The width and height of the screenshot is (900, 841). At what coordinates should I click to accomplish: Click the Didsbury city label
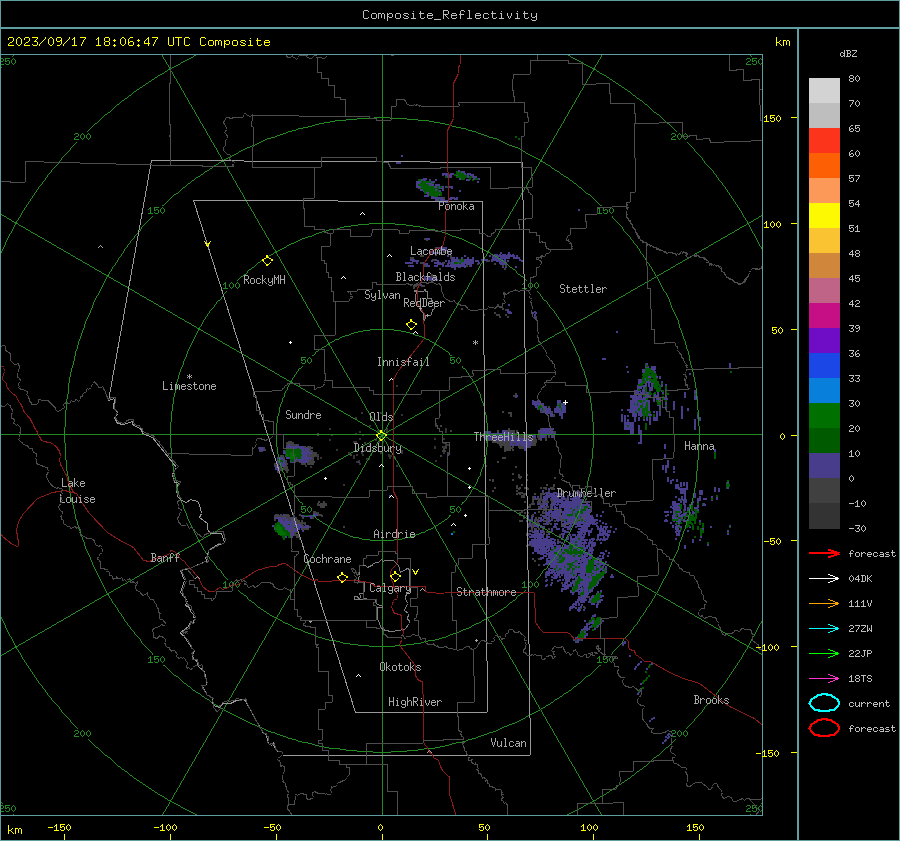[x=377, y=448]
